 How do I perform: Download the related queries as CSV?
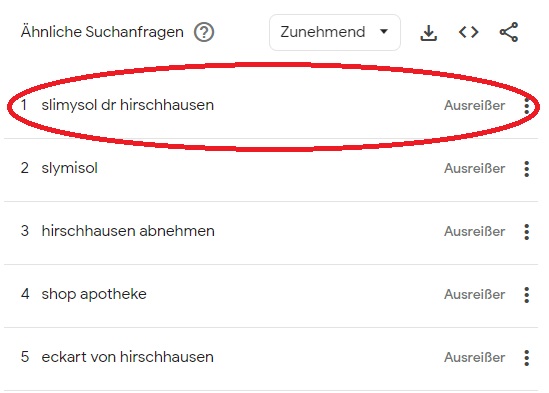(429, 33)
